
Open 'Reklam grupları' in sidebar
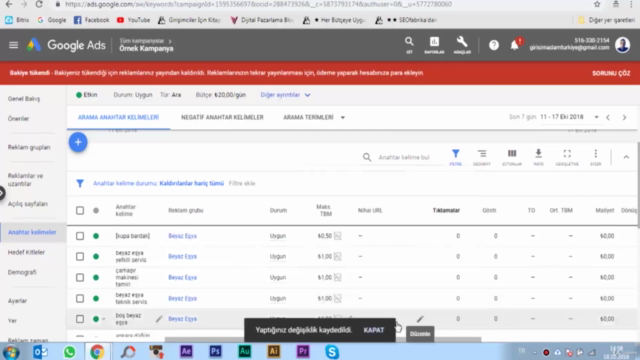tap(29, 147)
